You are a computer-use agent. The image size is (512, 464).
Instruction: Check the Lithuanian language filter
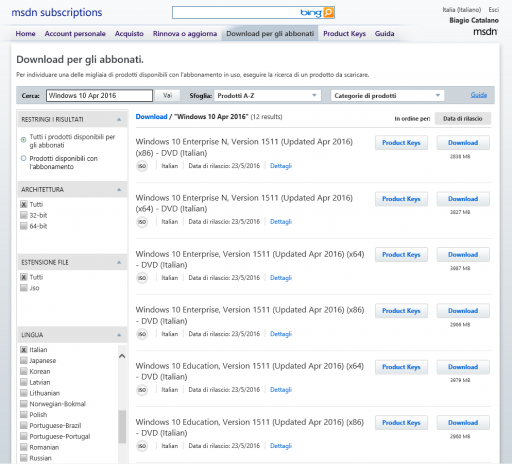pos(24,393)
